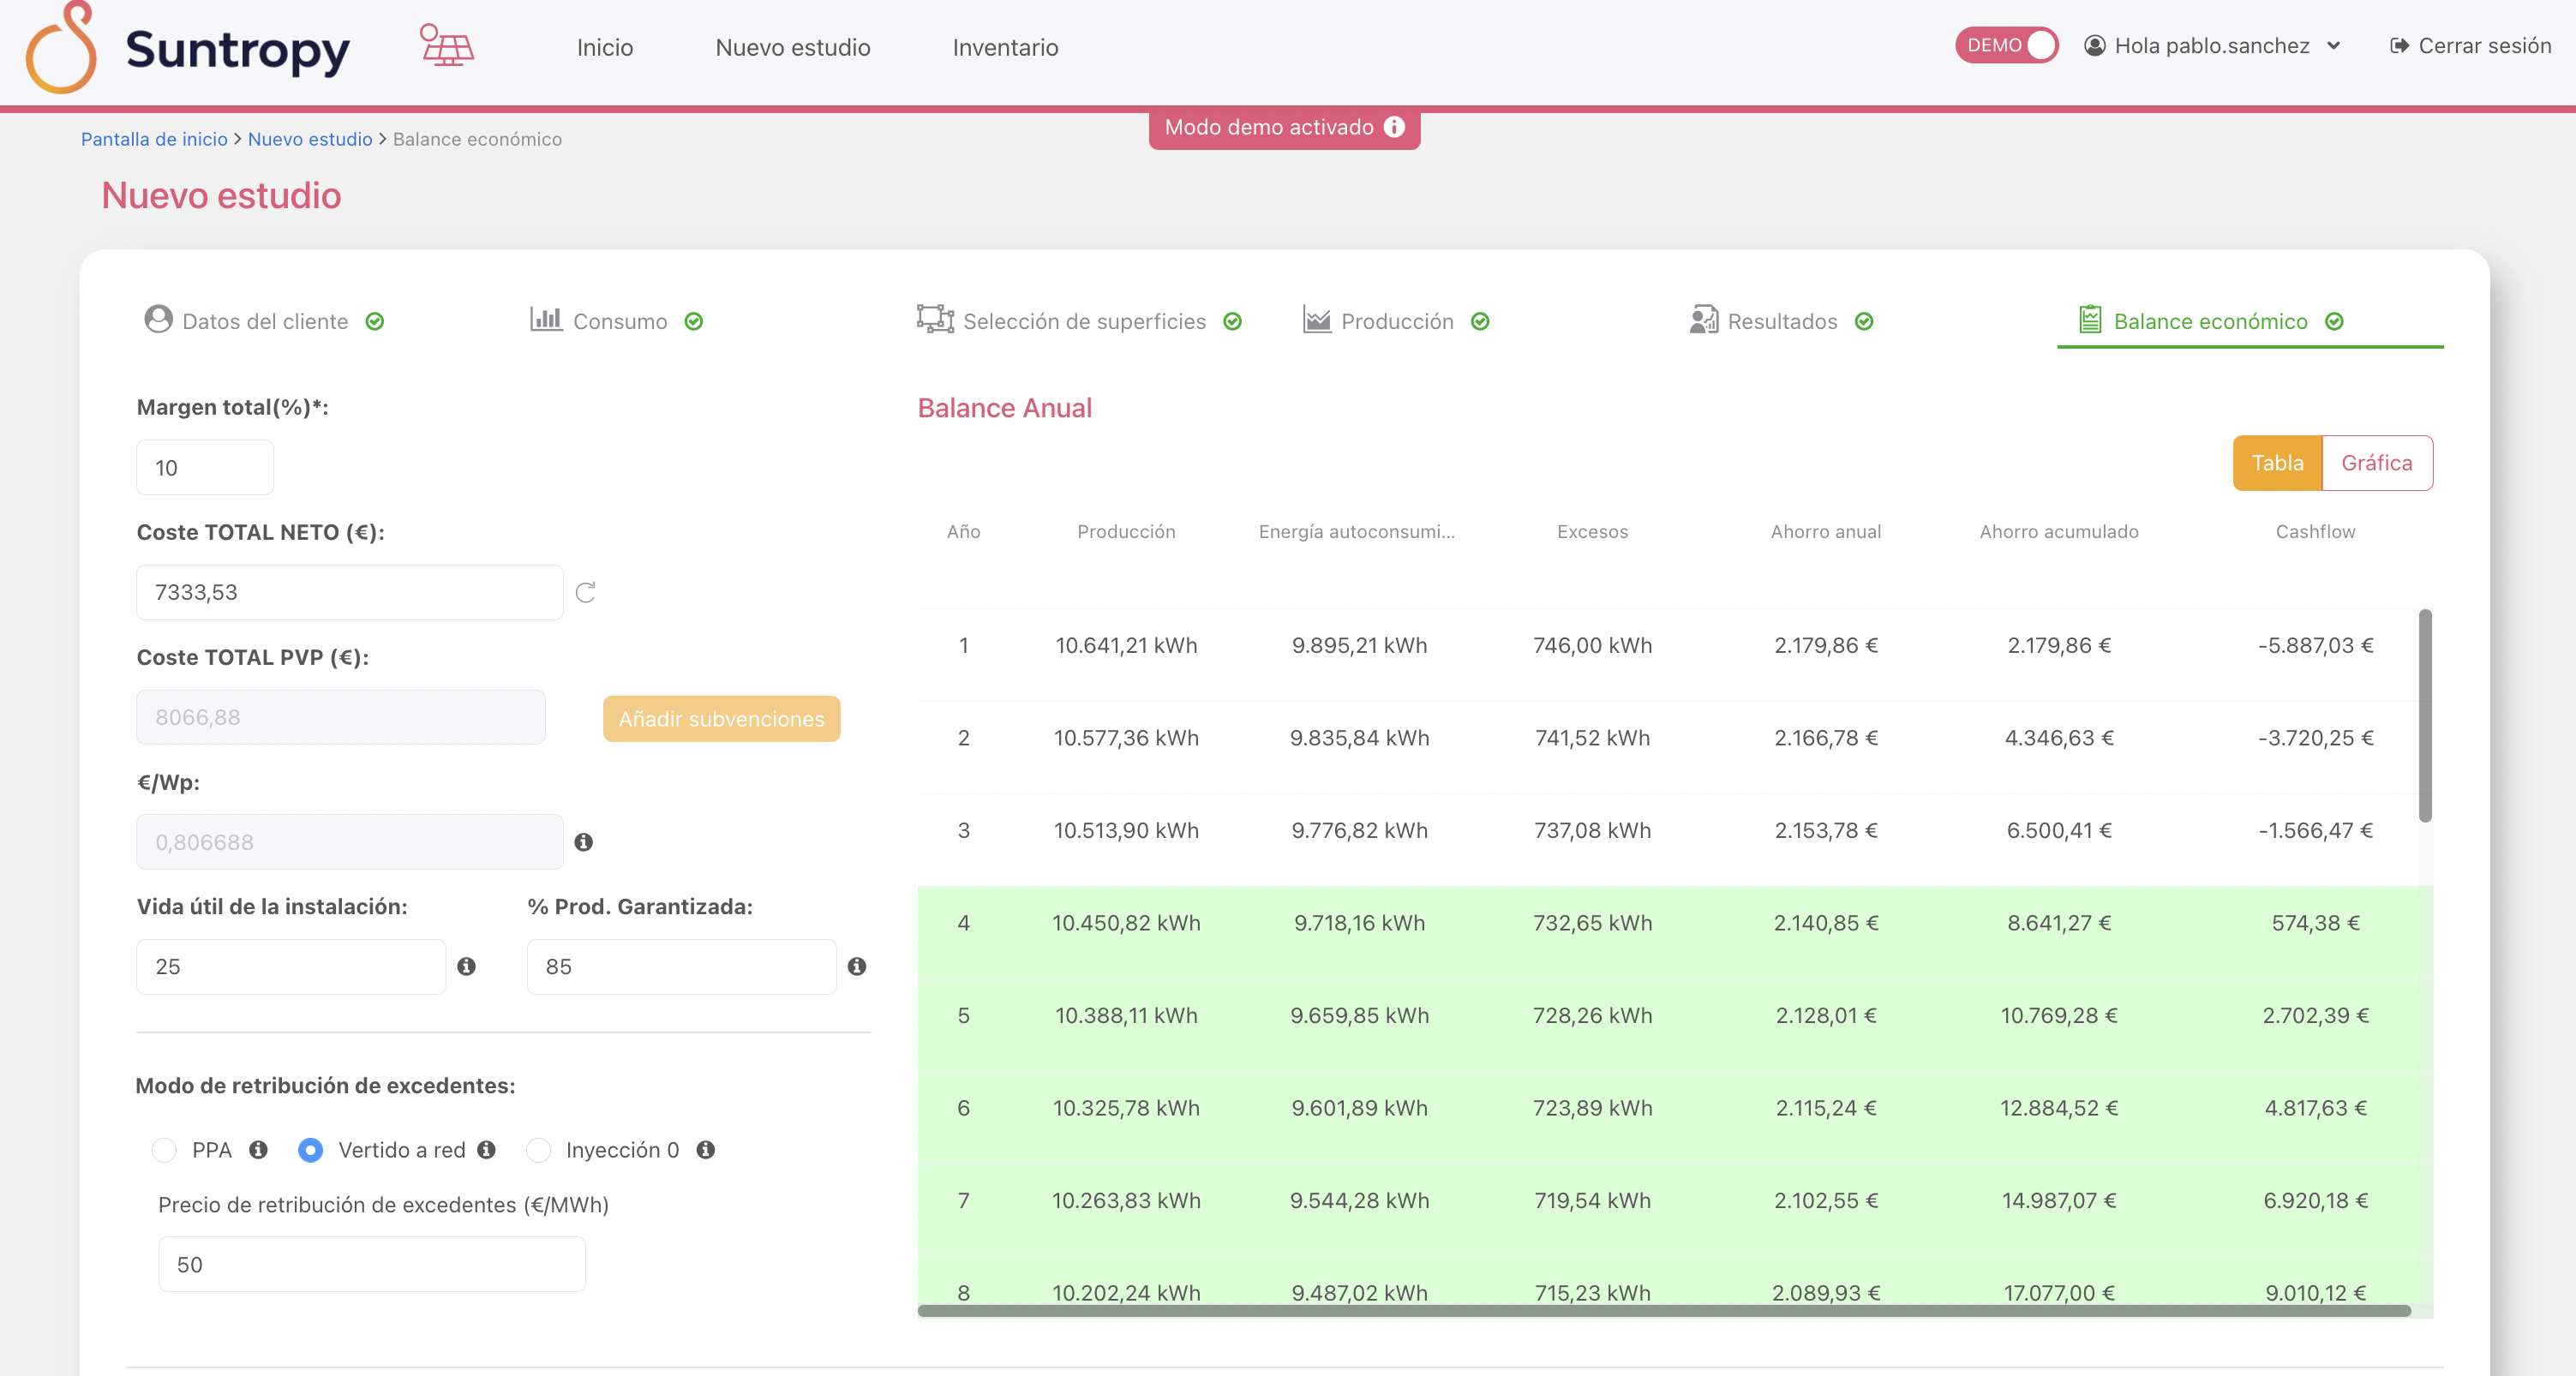
Task: Toggle the DEMO mode switch off
Action: (2006, 45)
